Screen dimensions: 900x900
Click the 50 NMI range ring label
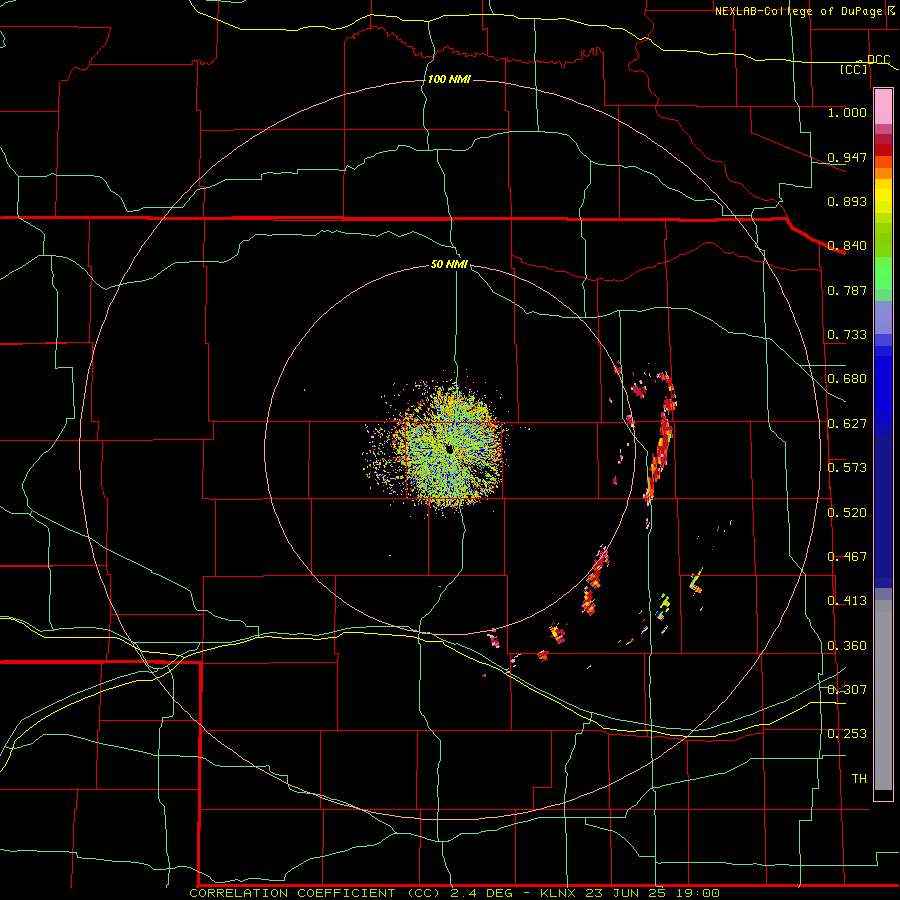[x=449, y=265]
